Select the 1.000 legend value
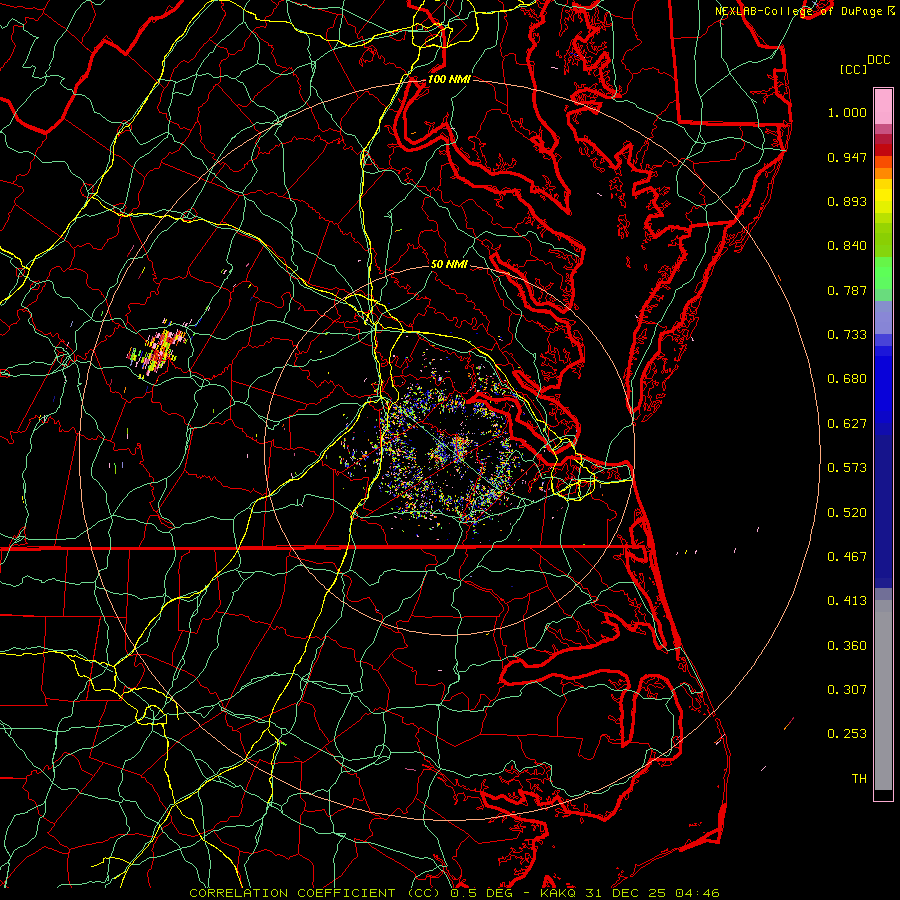 click(847, 112)
